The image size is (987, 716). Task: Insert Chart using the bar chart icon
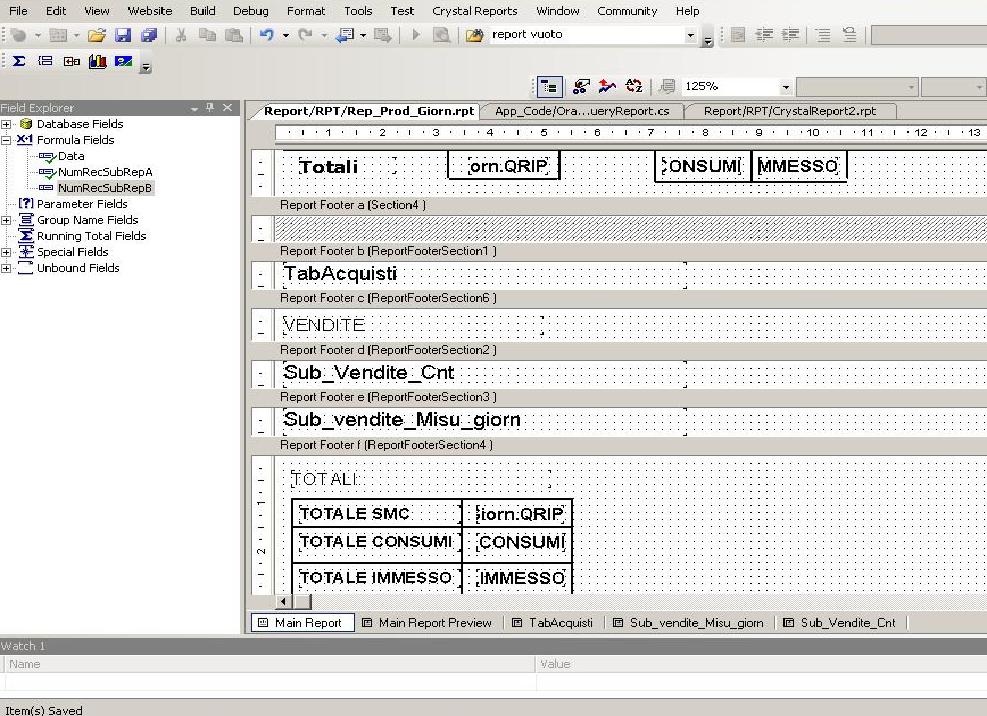(98, 61)
